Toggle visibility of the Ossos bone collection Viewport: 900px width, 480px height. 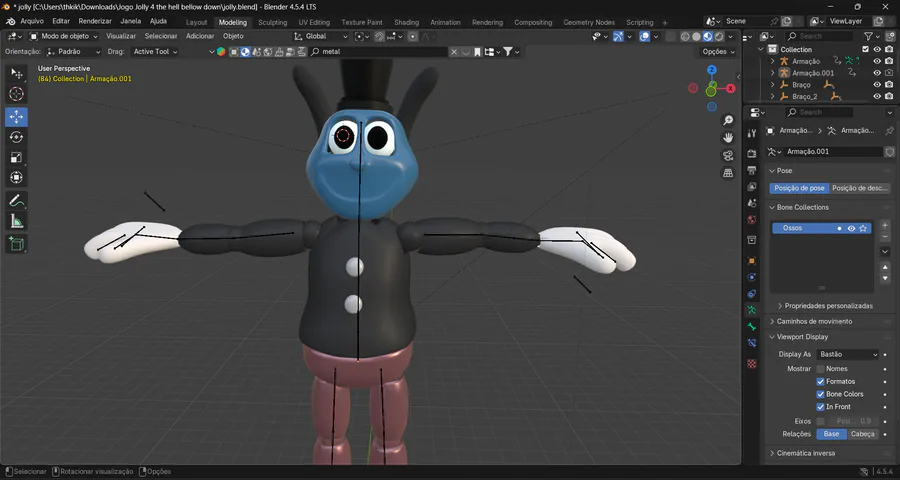click(851, 228)
